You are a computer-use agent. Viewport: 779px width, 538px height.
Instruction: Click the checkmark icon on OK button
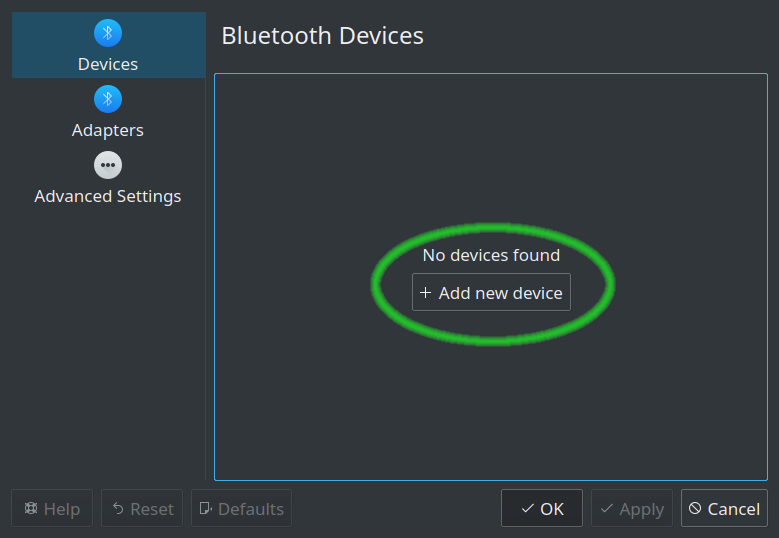[x=528, y=509]
